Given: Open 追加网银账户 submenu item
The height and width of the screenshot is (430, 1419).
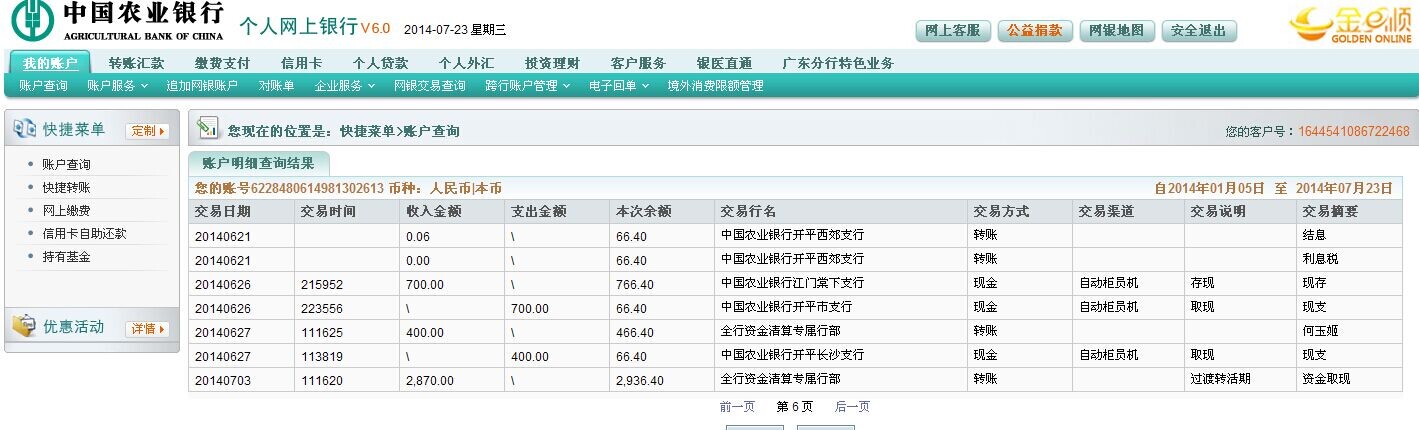Looking at the screenshot, I should (202, 86).
